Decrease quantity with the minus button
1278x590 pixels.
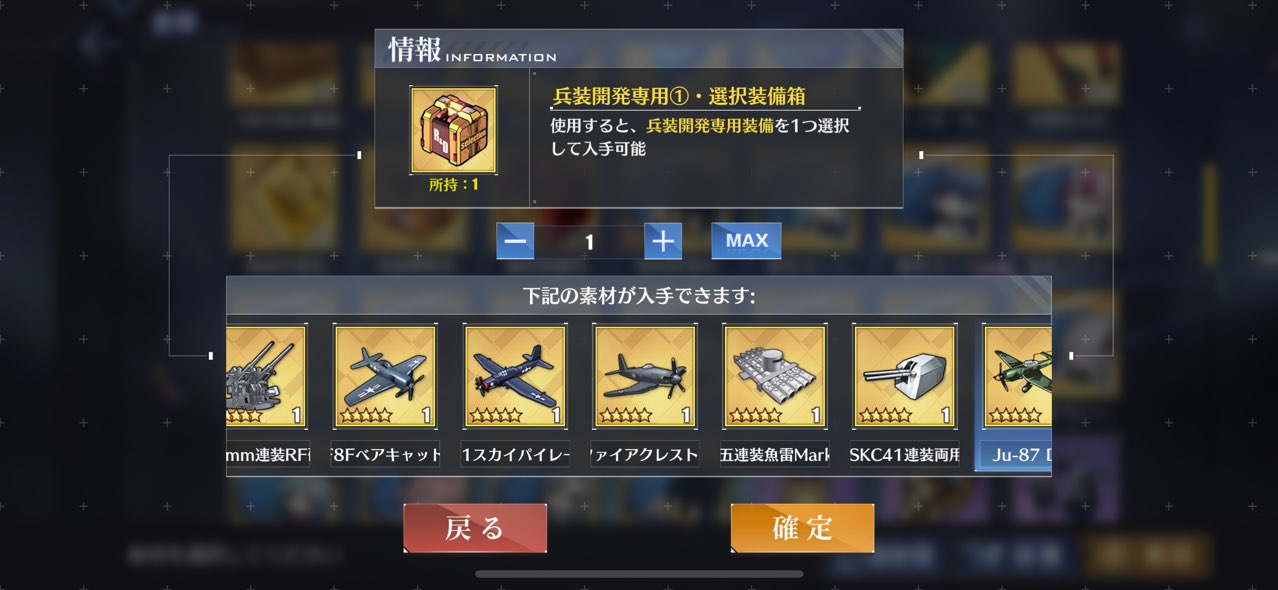pyautogui.click(x=515, y=241)
